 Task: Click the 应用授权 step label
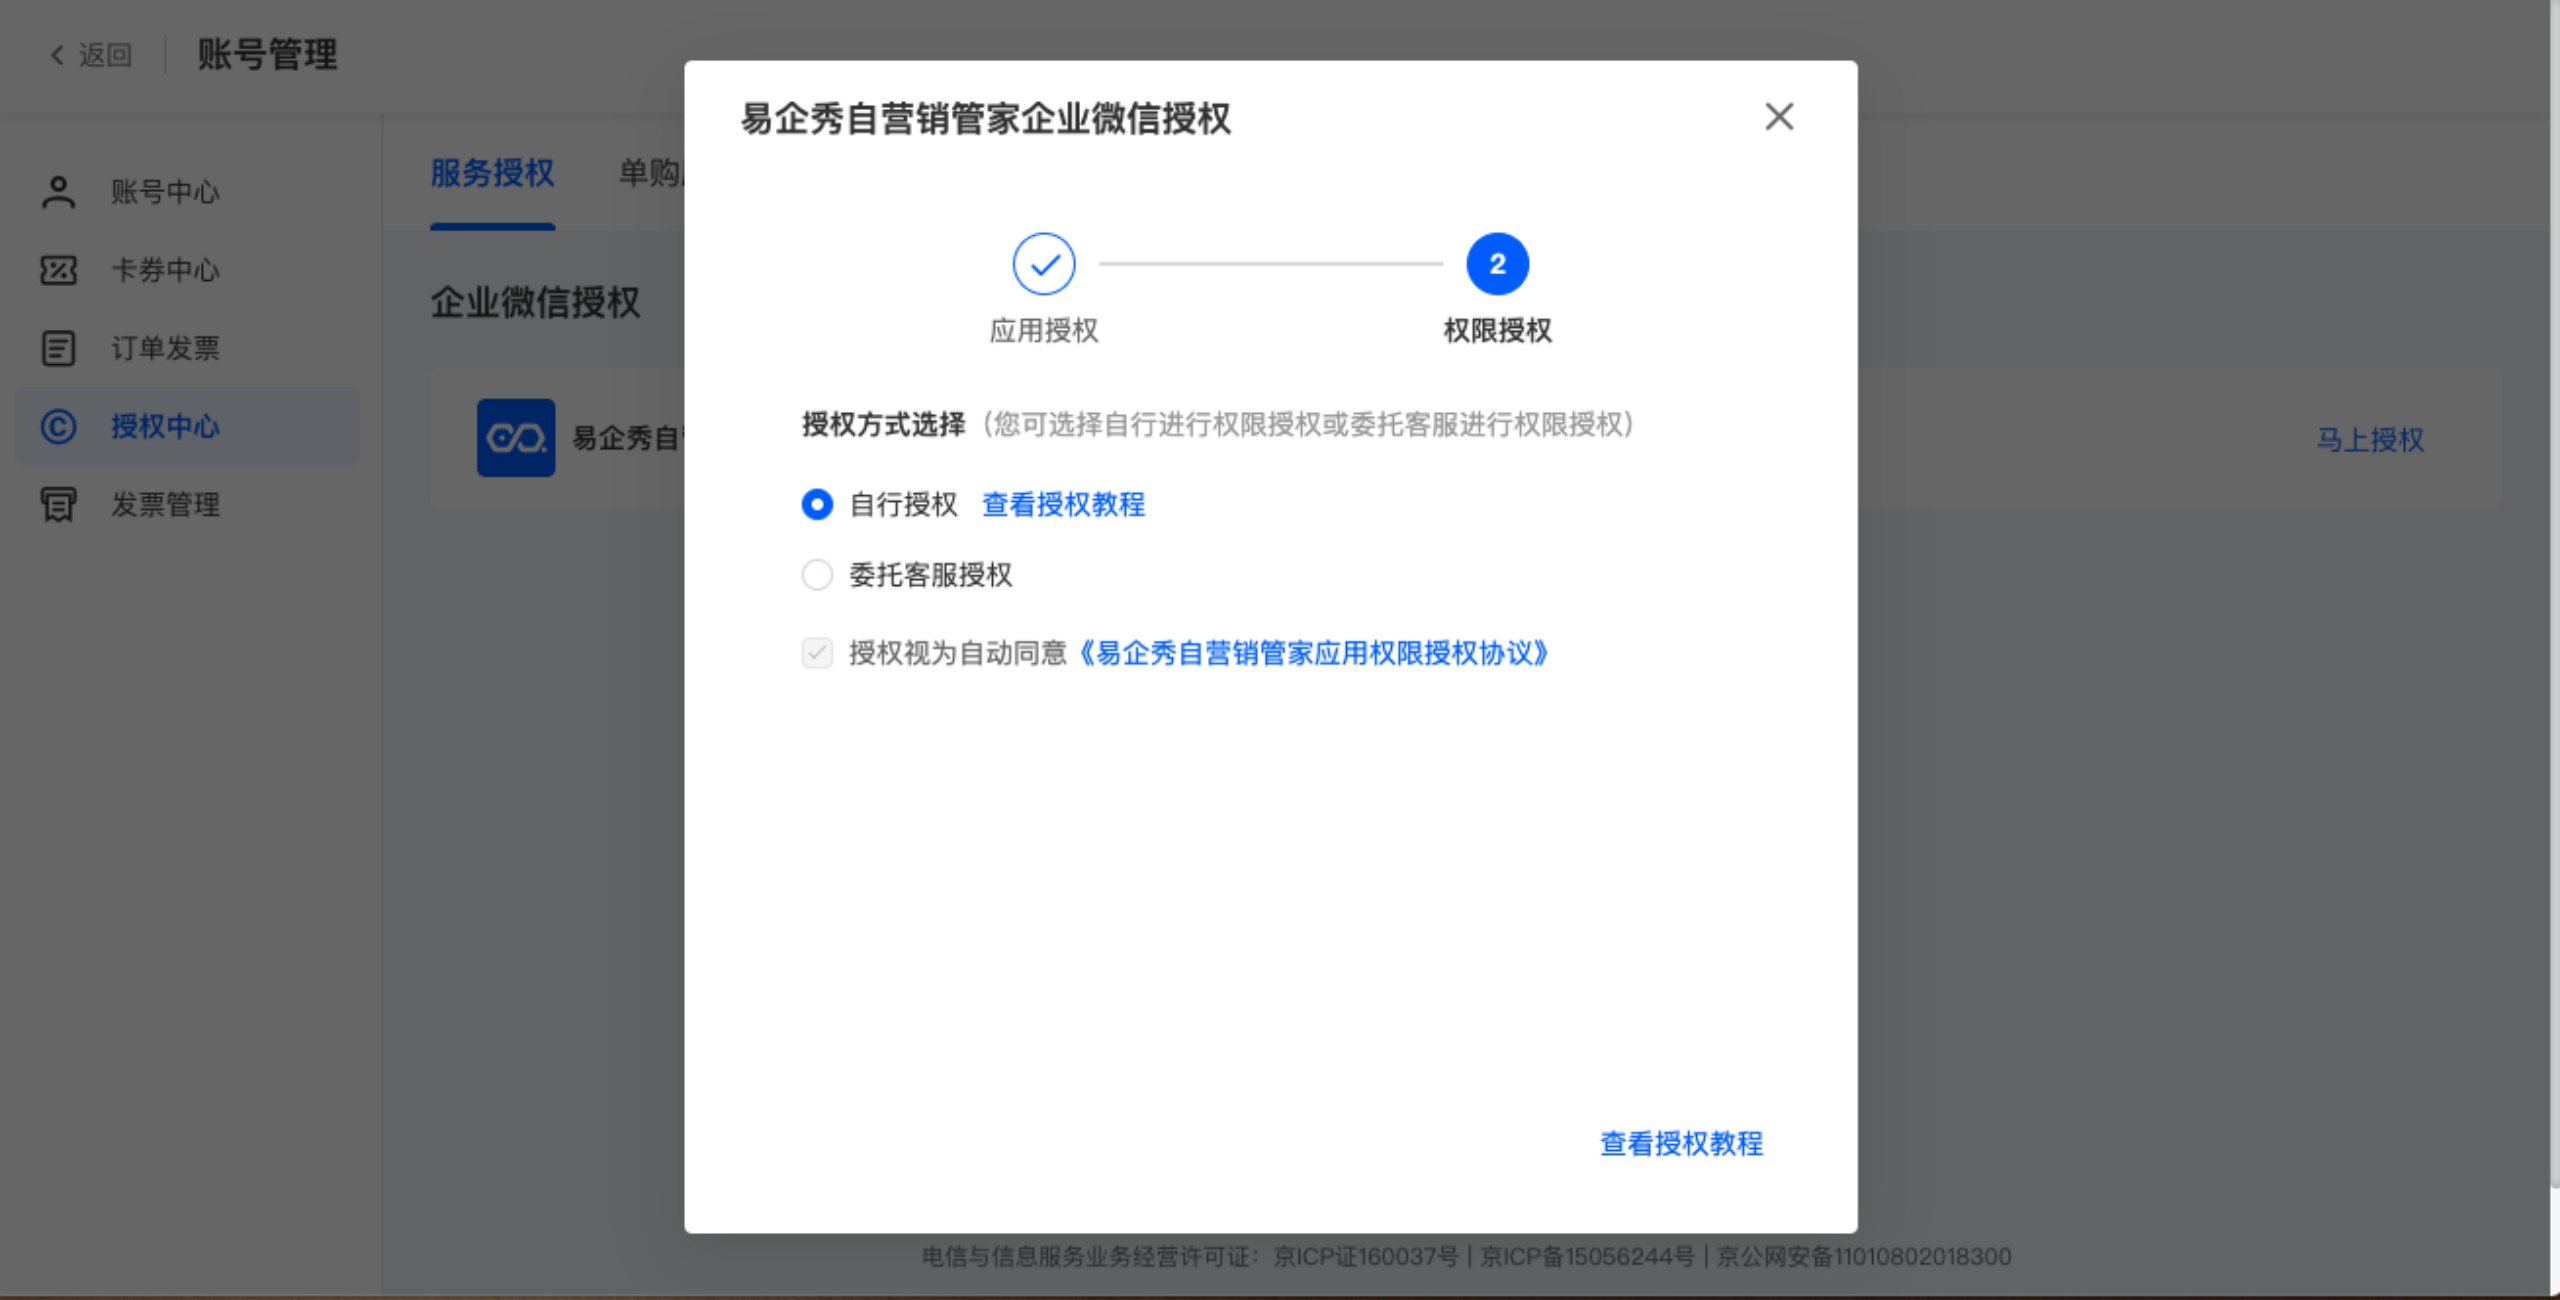click(x=1043, y=330)
